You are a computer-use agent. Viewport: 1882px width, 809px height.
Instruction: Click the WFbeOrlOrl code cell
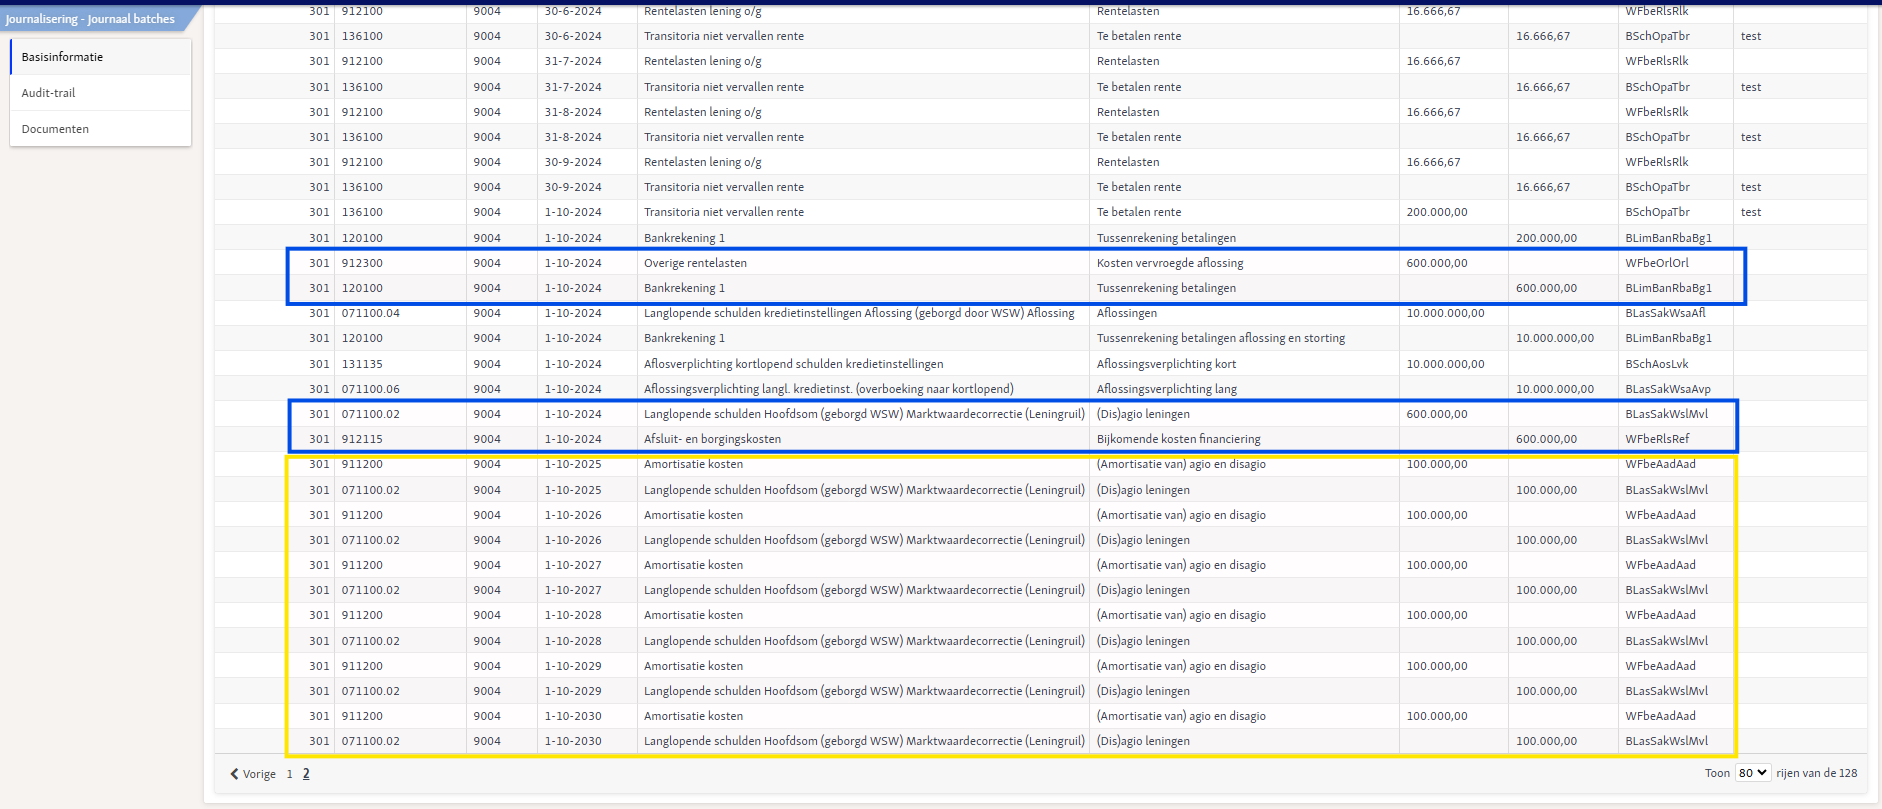(1657, 263)
